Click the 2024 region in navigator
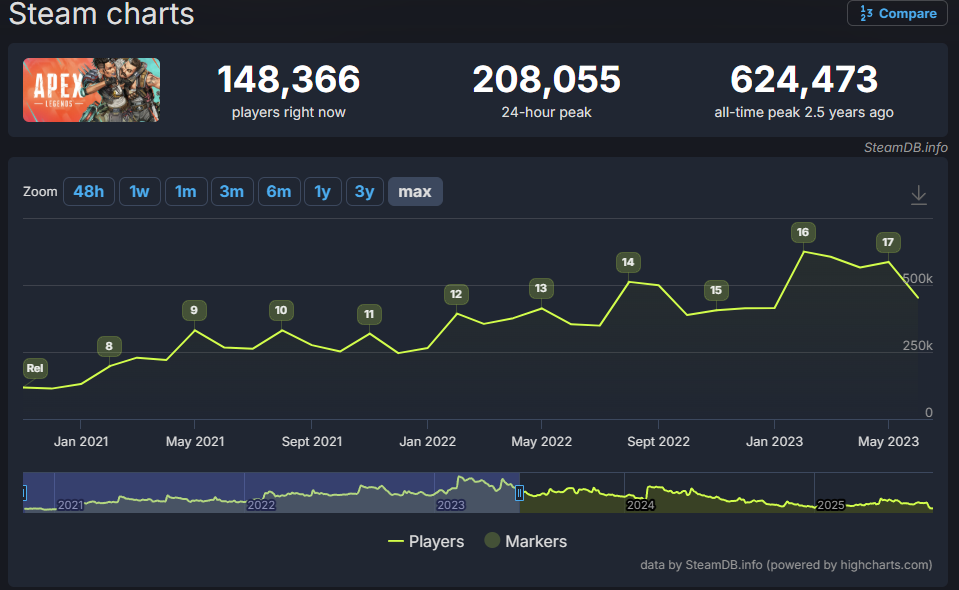The image size is (959, 590). tap(640, 505)
